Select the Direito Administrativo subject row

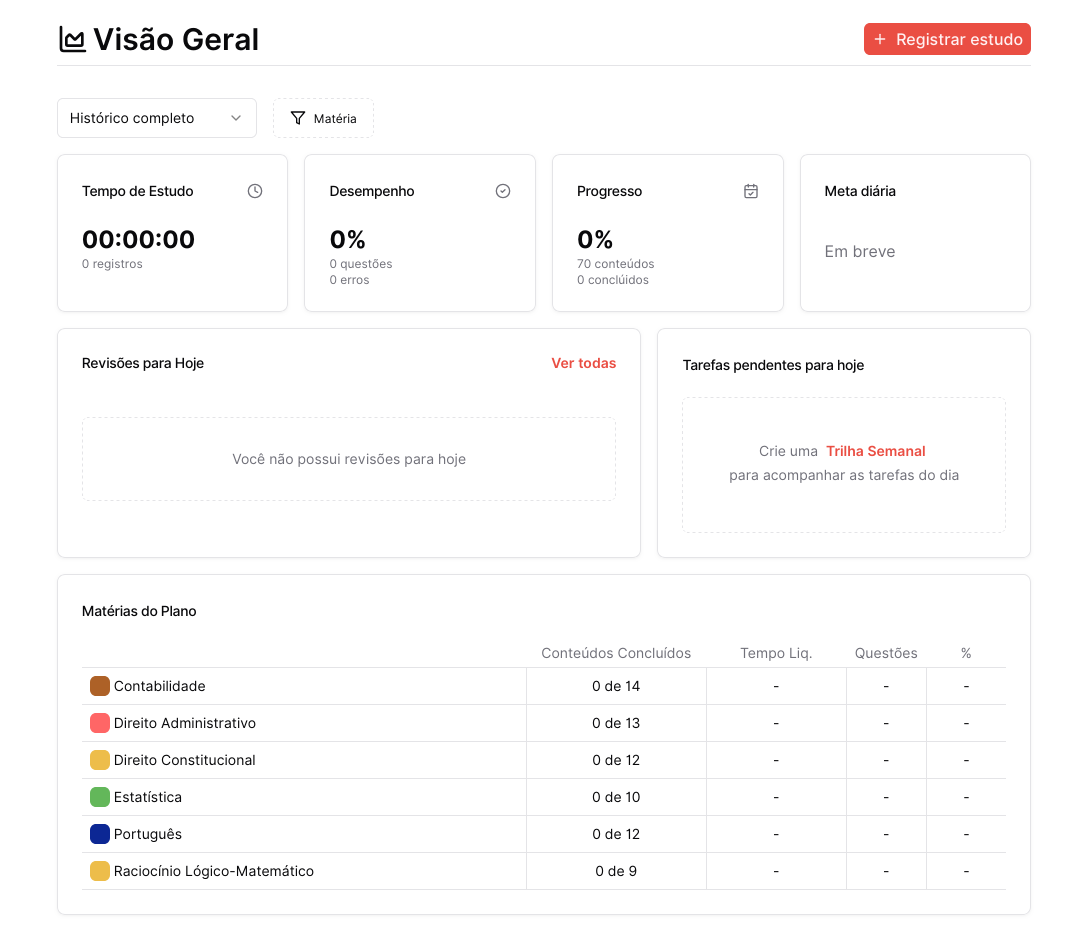185,723
